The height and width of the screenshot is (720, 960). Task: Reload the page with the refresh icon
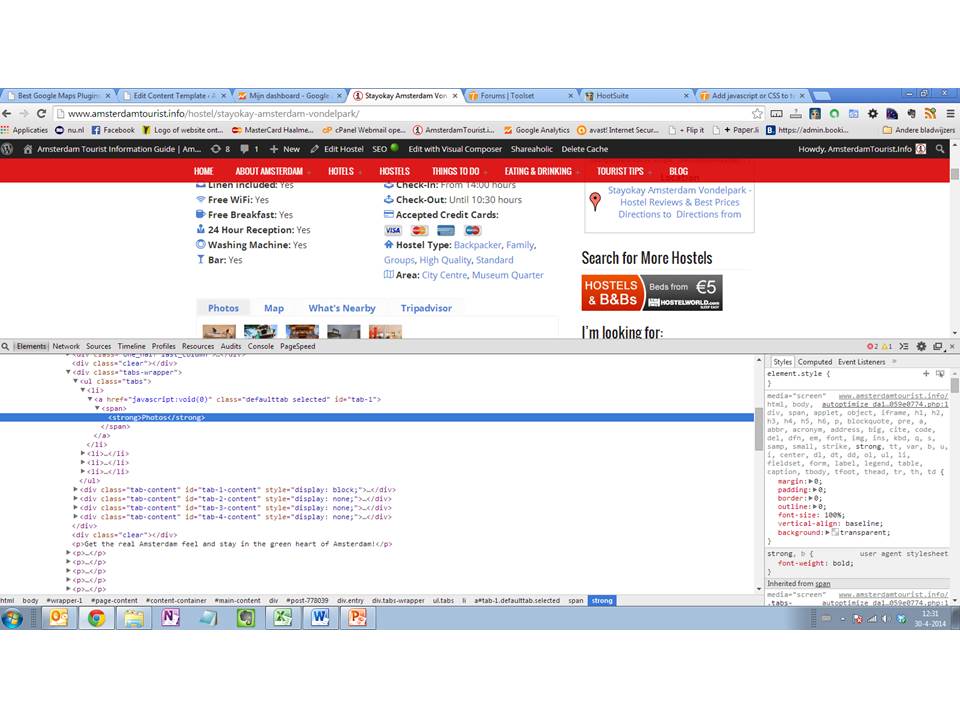(42, 113)
